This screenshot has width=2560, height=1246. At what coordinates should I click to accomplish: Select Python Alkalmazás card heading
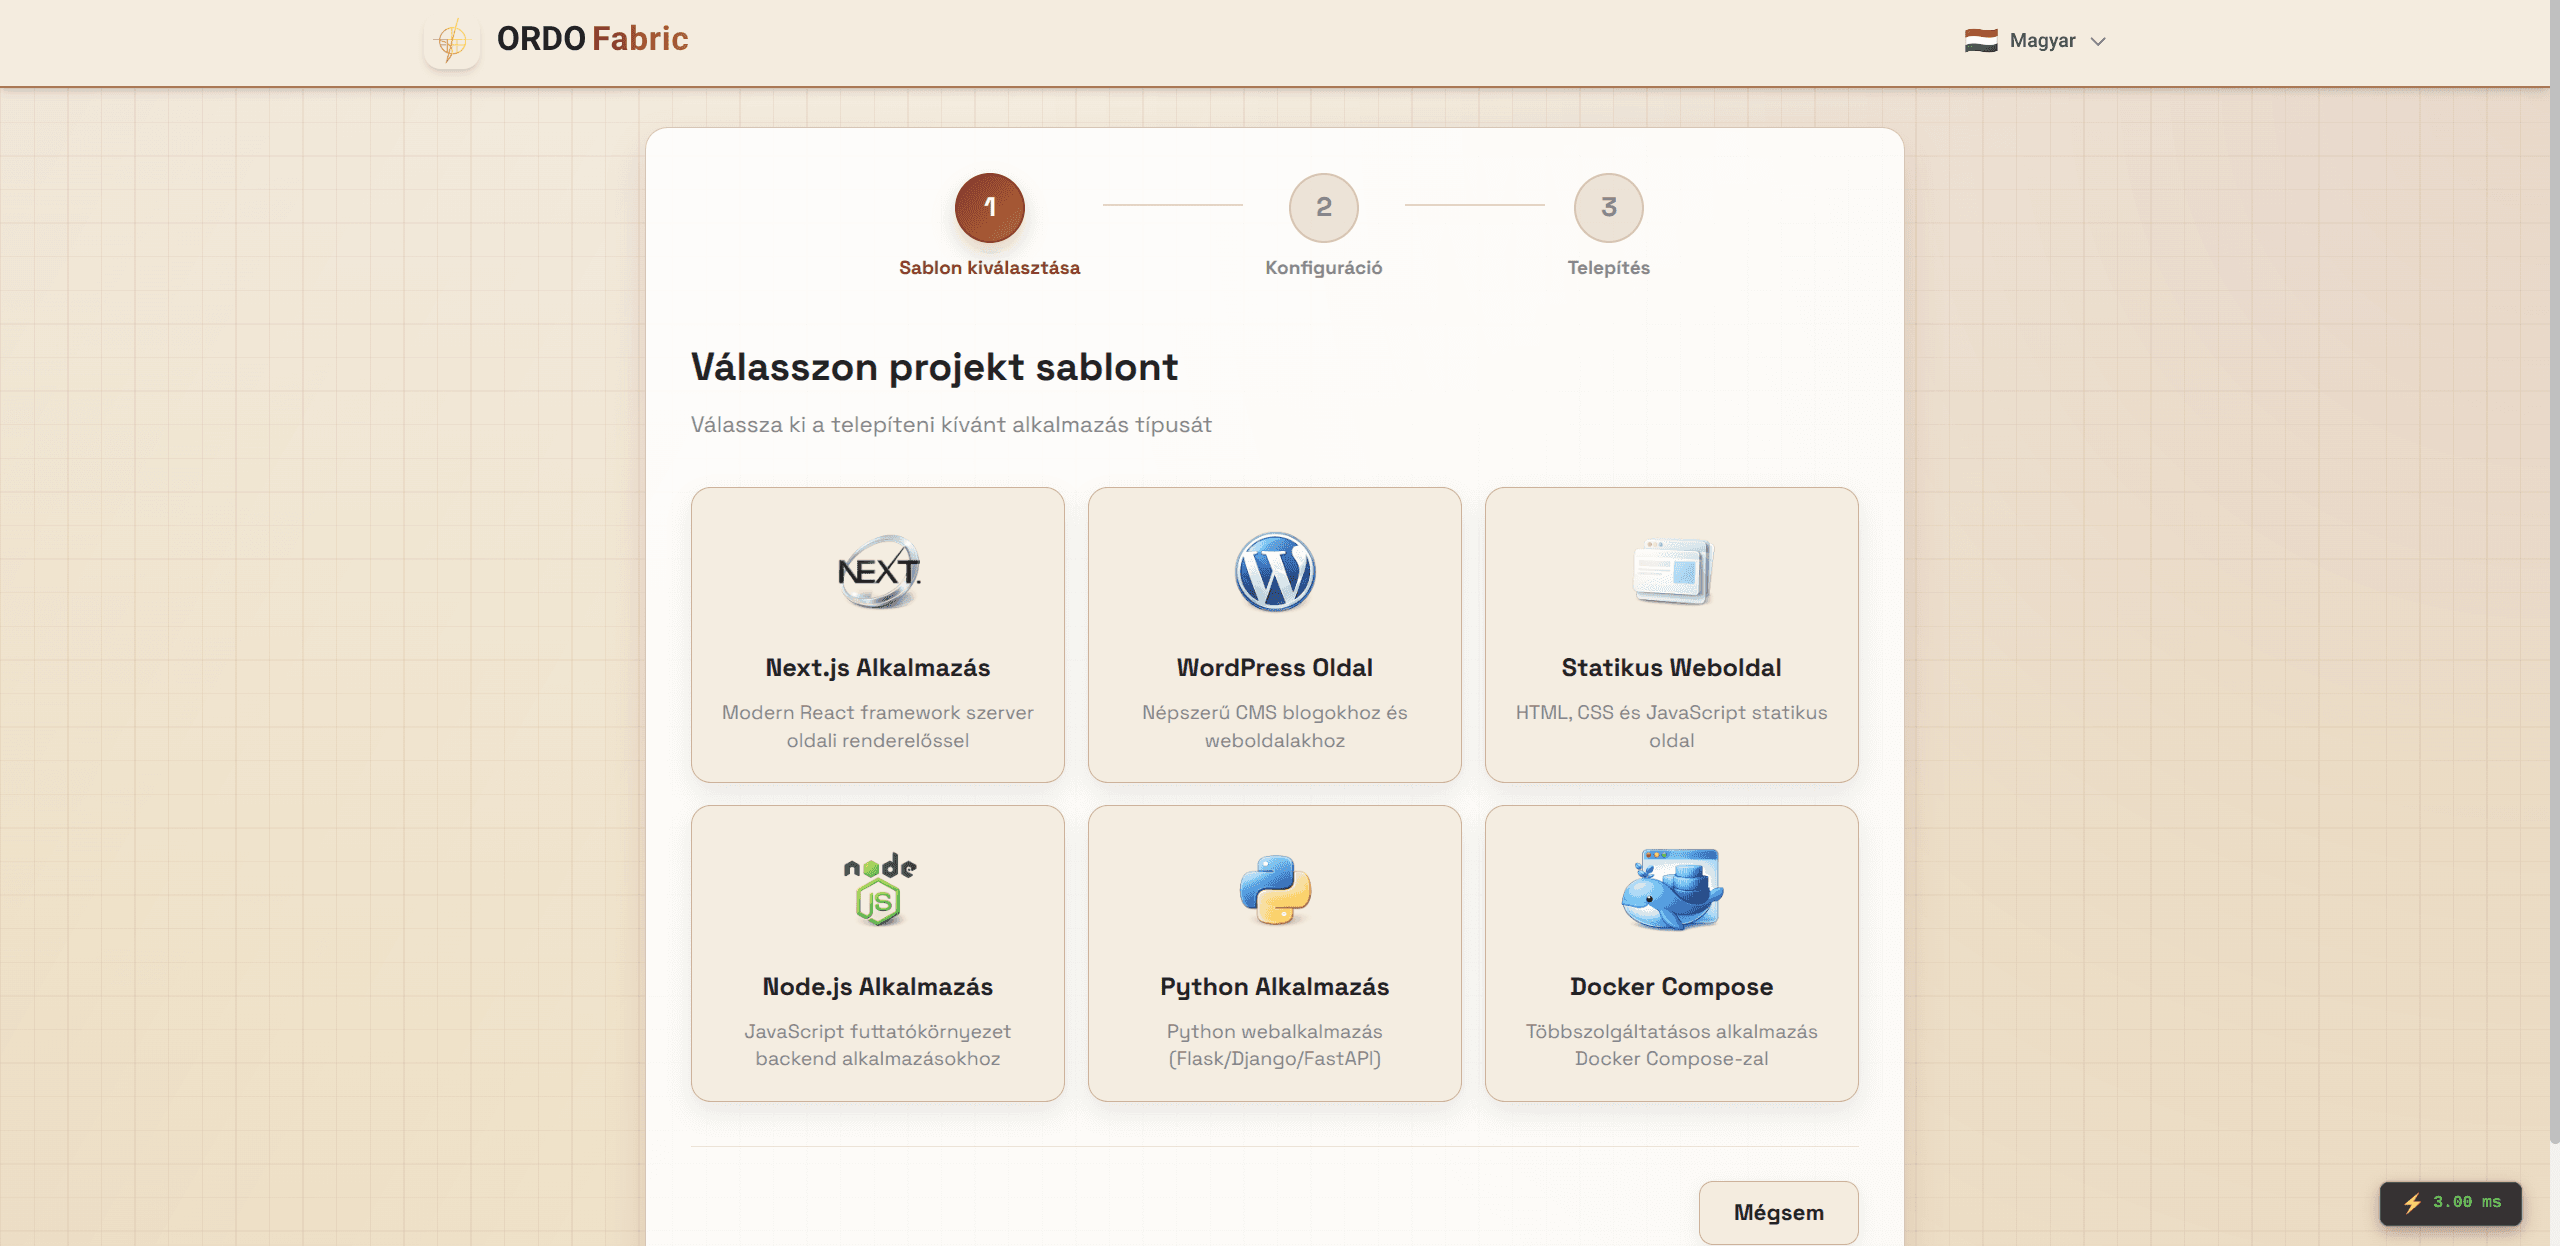[1274, 986]
